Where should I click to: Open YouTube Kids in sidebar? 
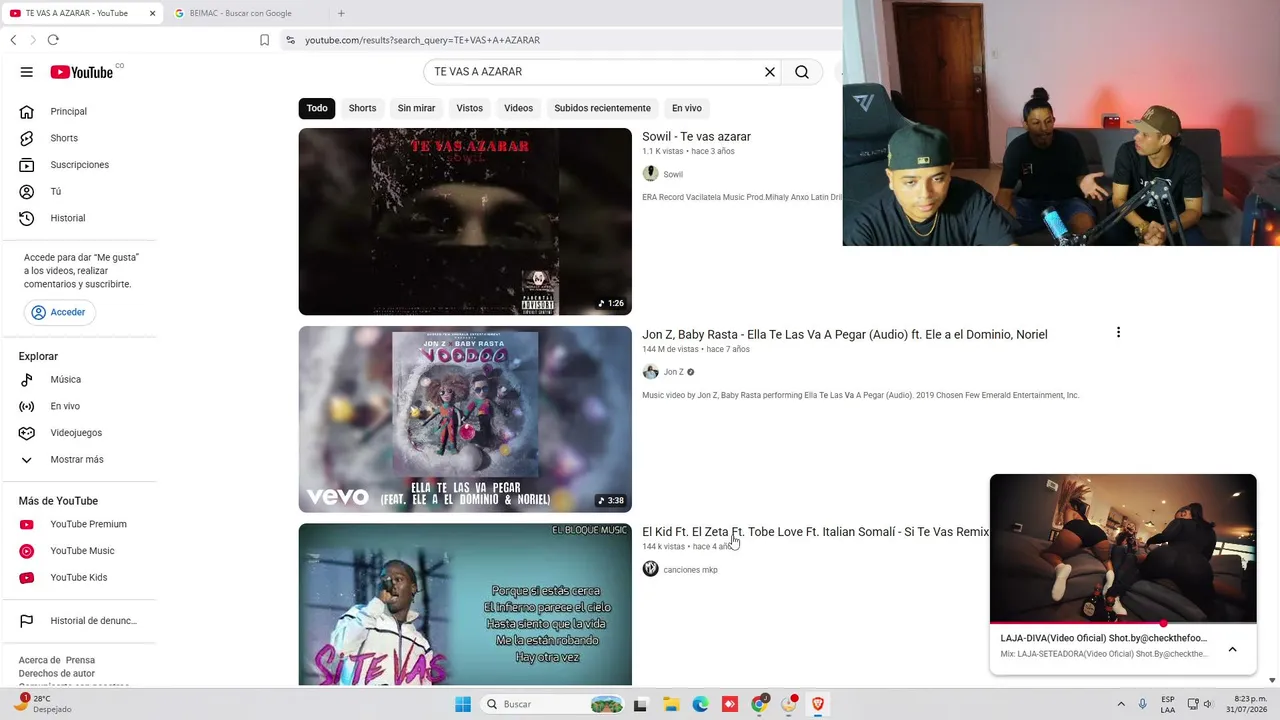click(x=80, y=578)
